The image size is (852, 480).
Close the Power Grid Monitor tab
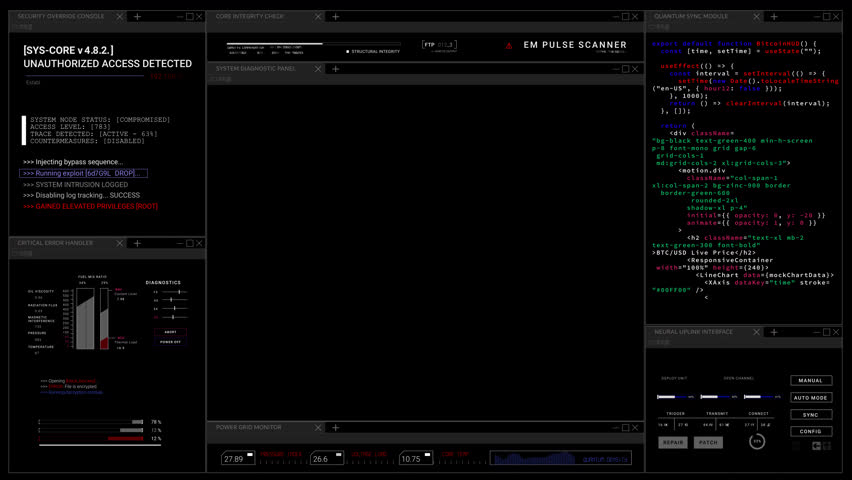click(x=318, y=428)
